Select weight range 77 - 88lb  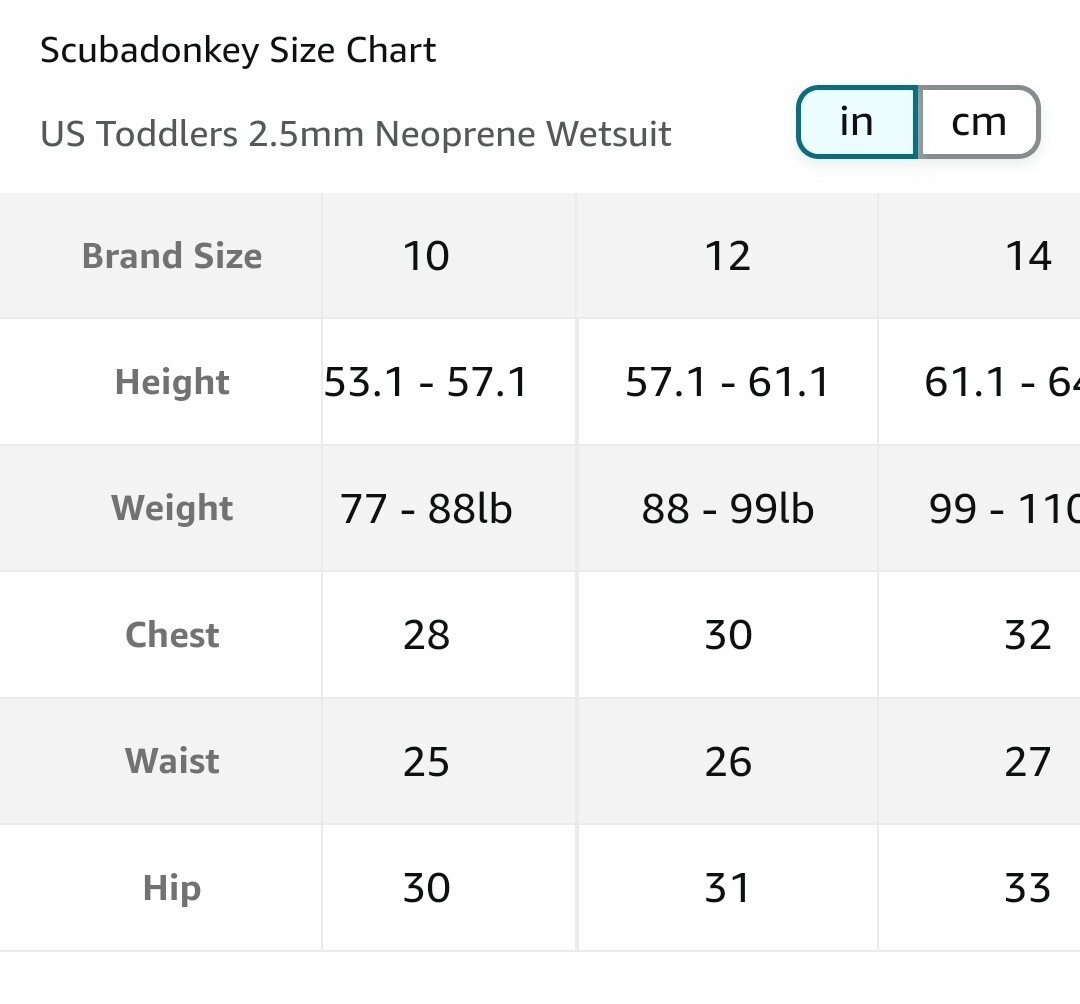tap(426, 509)
